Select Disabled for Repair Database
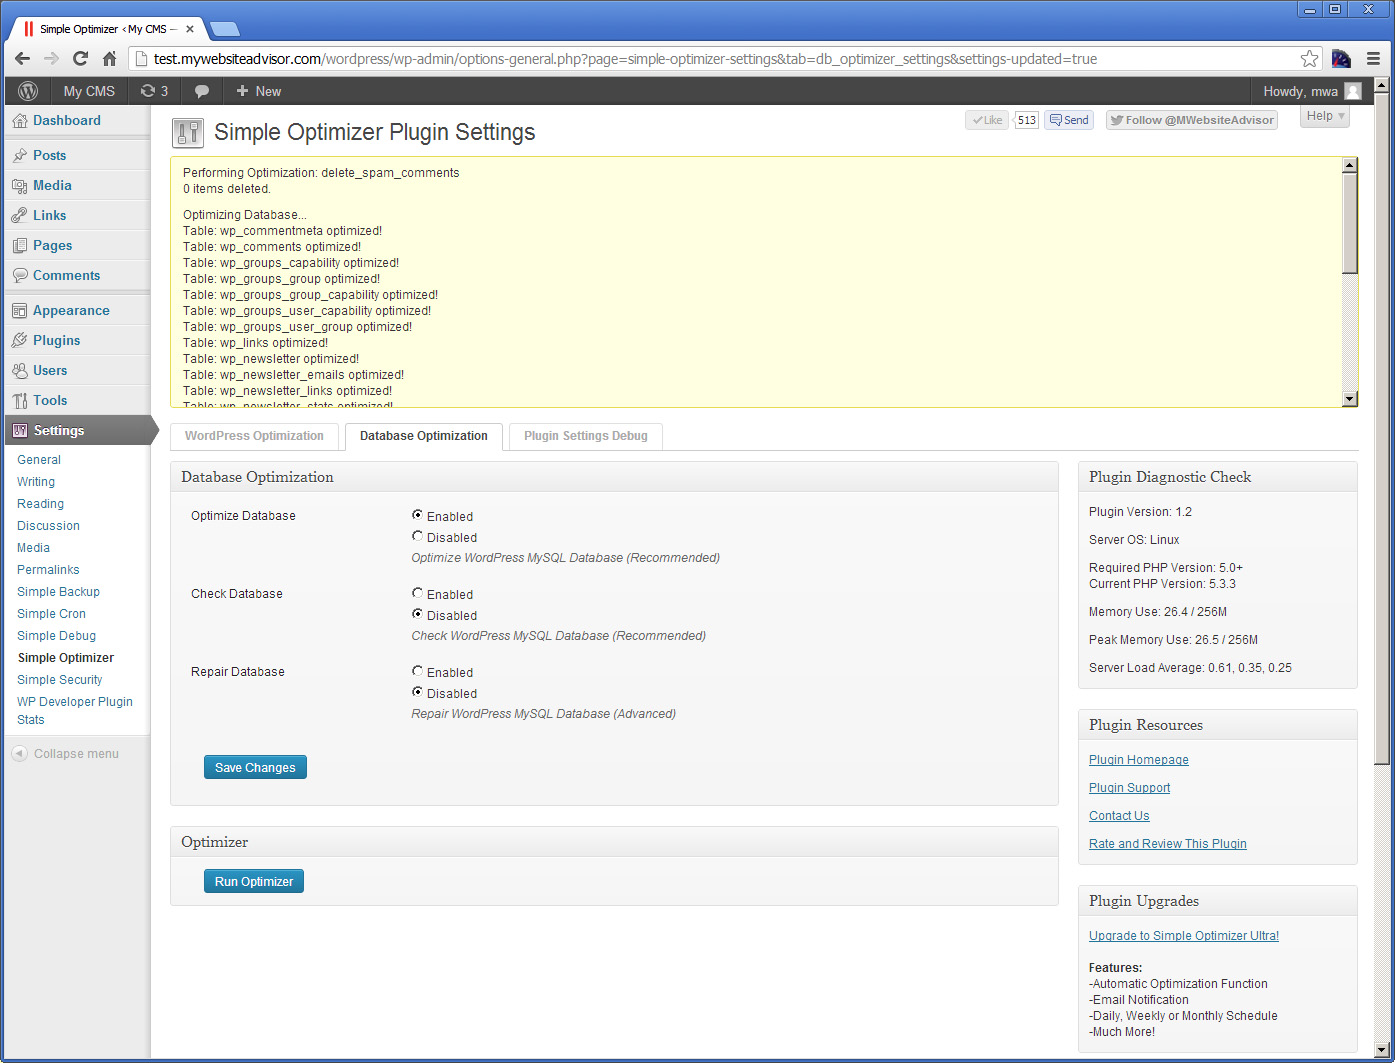The image size is (1395, 1063). click(x=418, y=692)
